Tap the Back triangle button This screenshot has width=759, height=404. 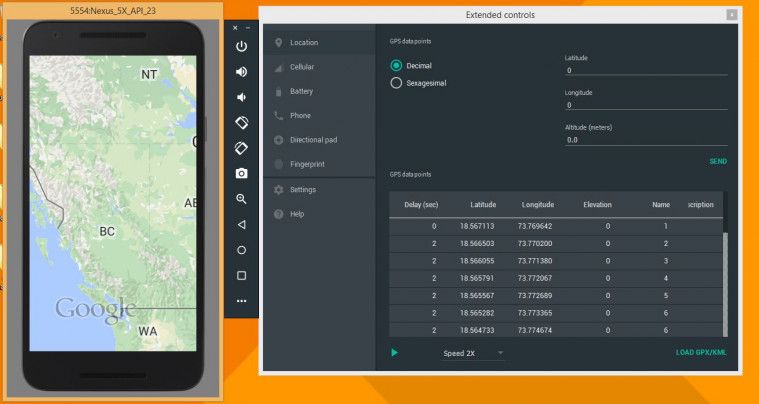[241, 224]
